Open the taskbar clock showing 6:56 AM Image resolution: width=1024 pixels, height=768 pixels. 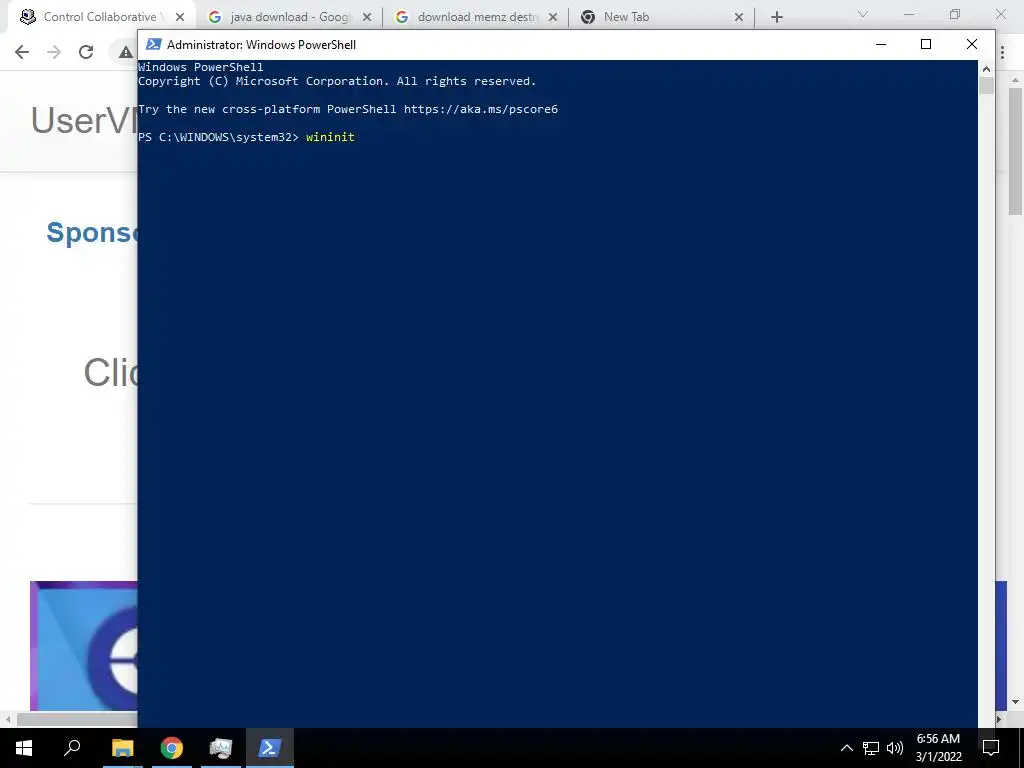coord(938,748)
